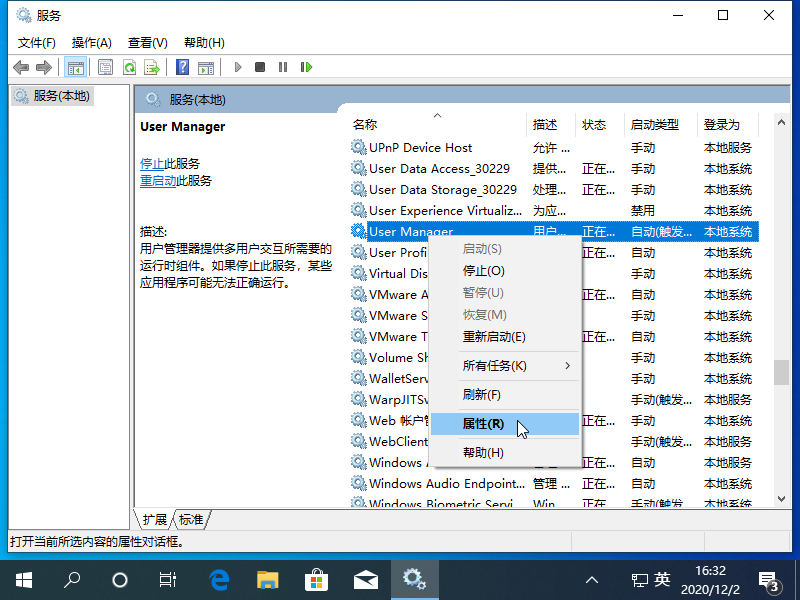This screenshot has height=600, width=800.
Task: Refresh the services list with the refresh icon
Action: tap(130, 67)
